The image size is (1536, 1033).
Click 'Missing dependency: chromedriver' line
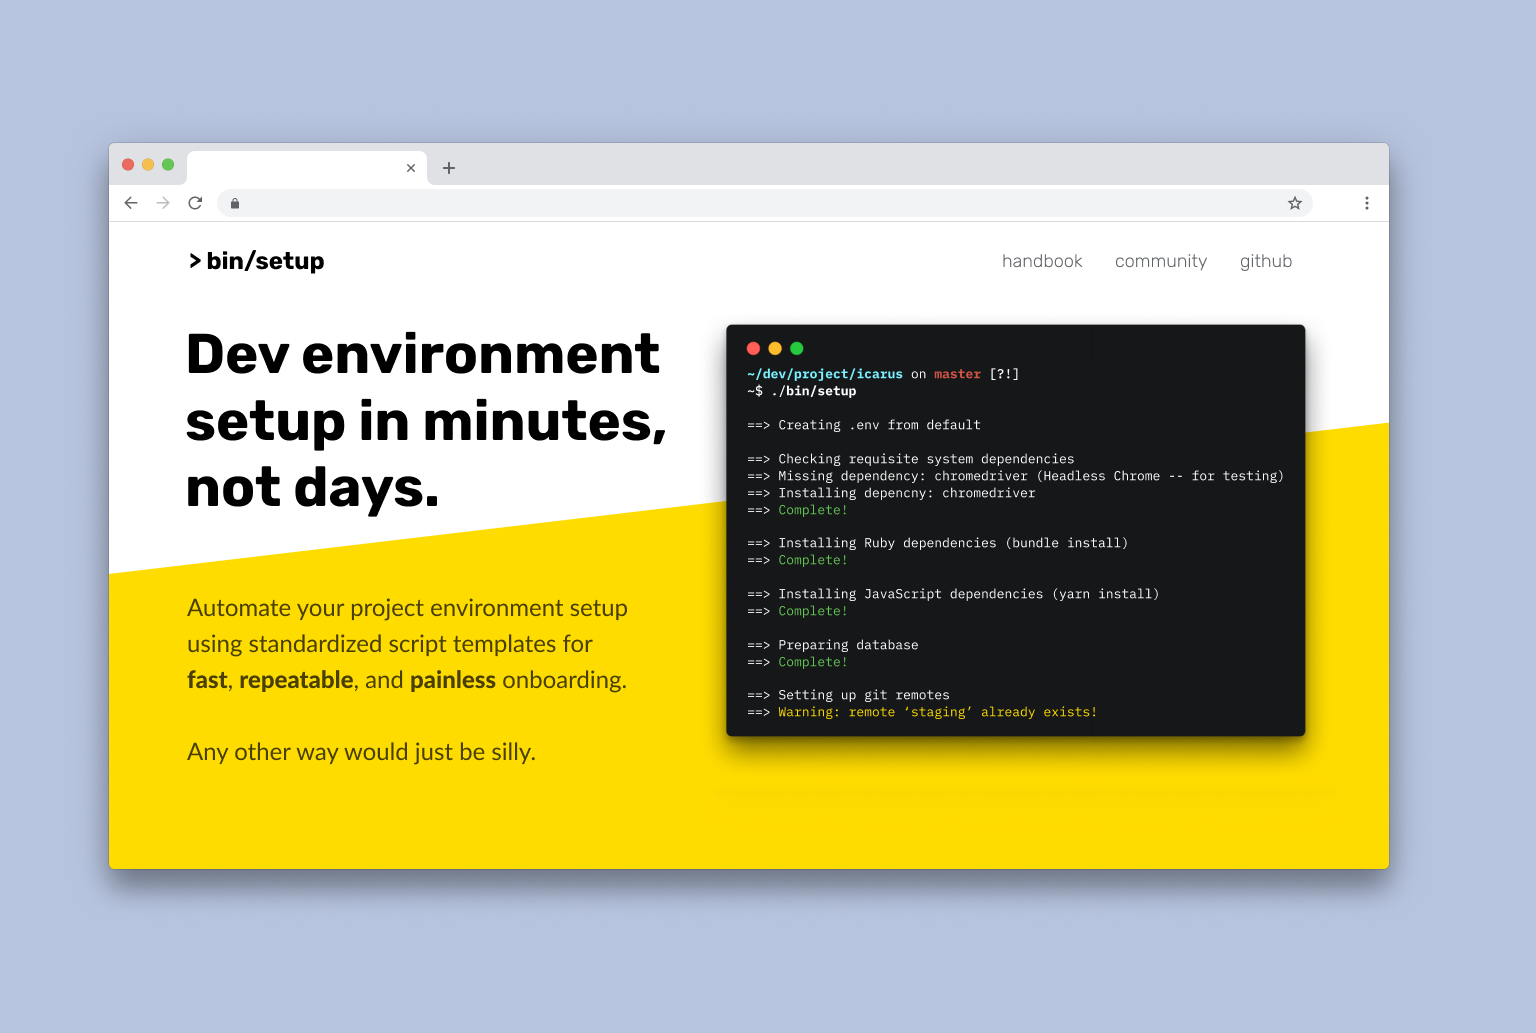[1015, 476]
